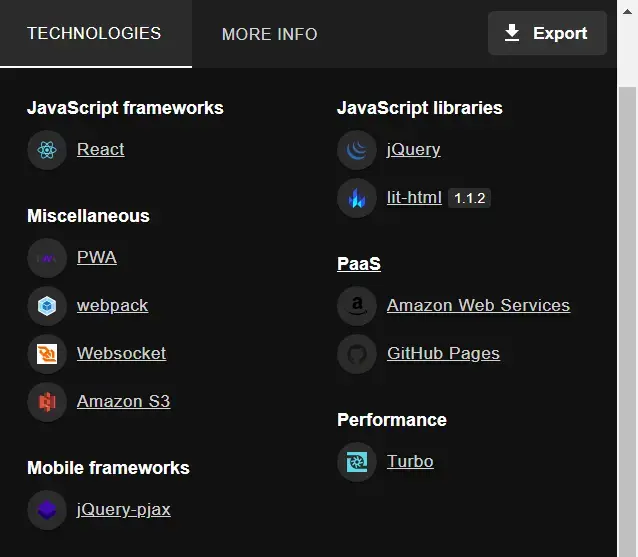
Task: Click the GitHub Pages octocat icon
Action: point(356,354)
